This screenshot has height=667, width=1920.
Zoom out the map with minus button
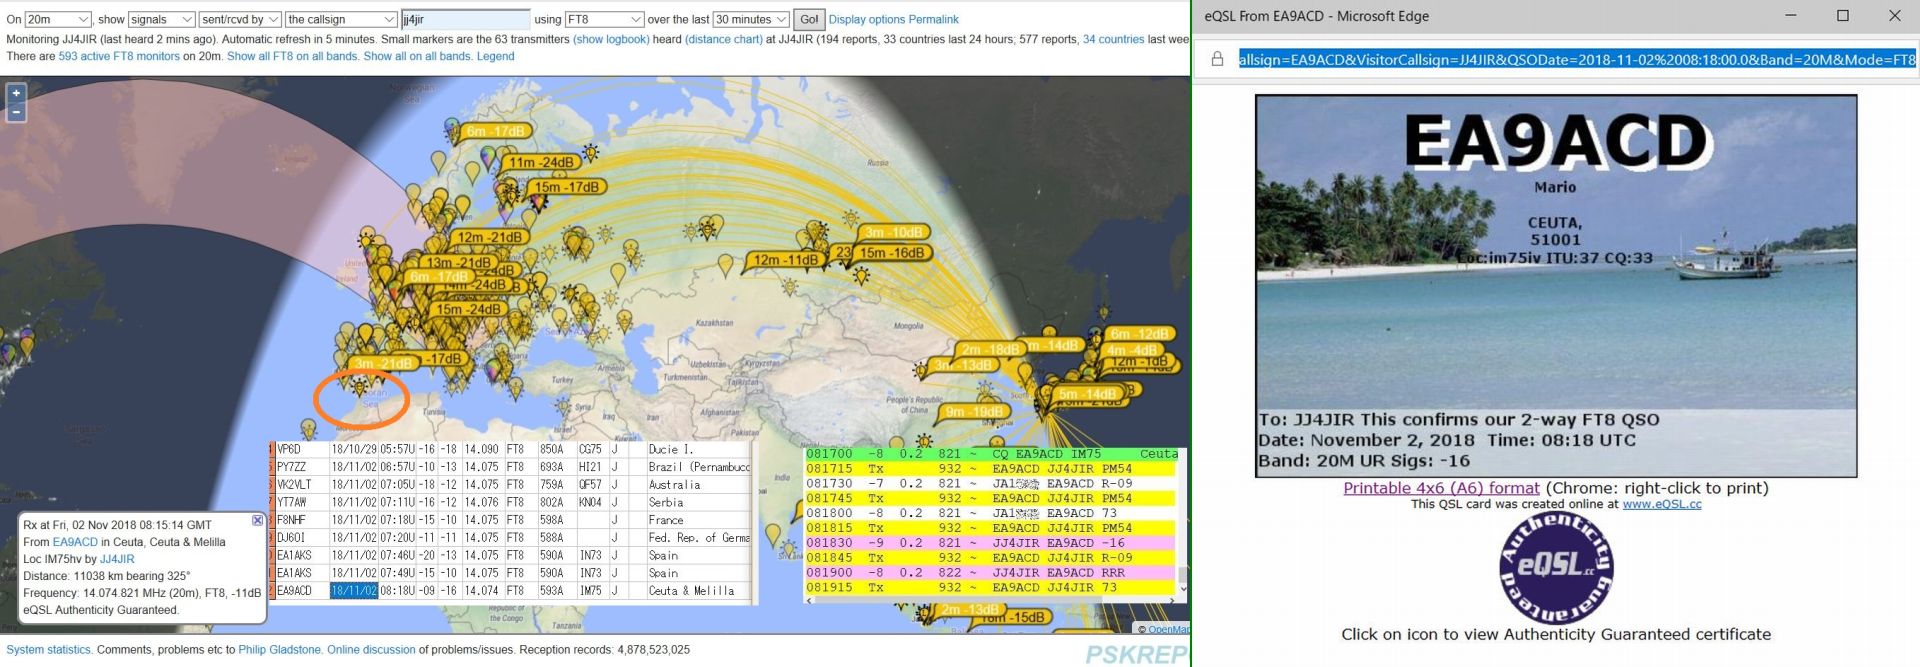tap(16, 113)
